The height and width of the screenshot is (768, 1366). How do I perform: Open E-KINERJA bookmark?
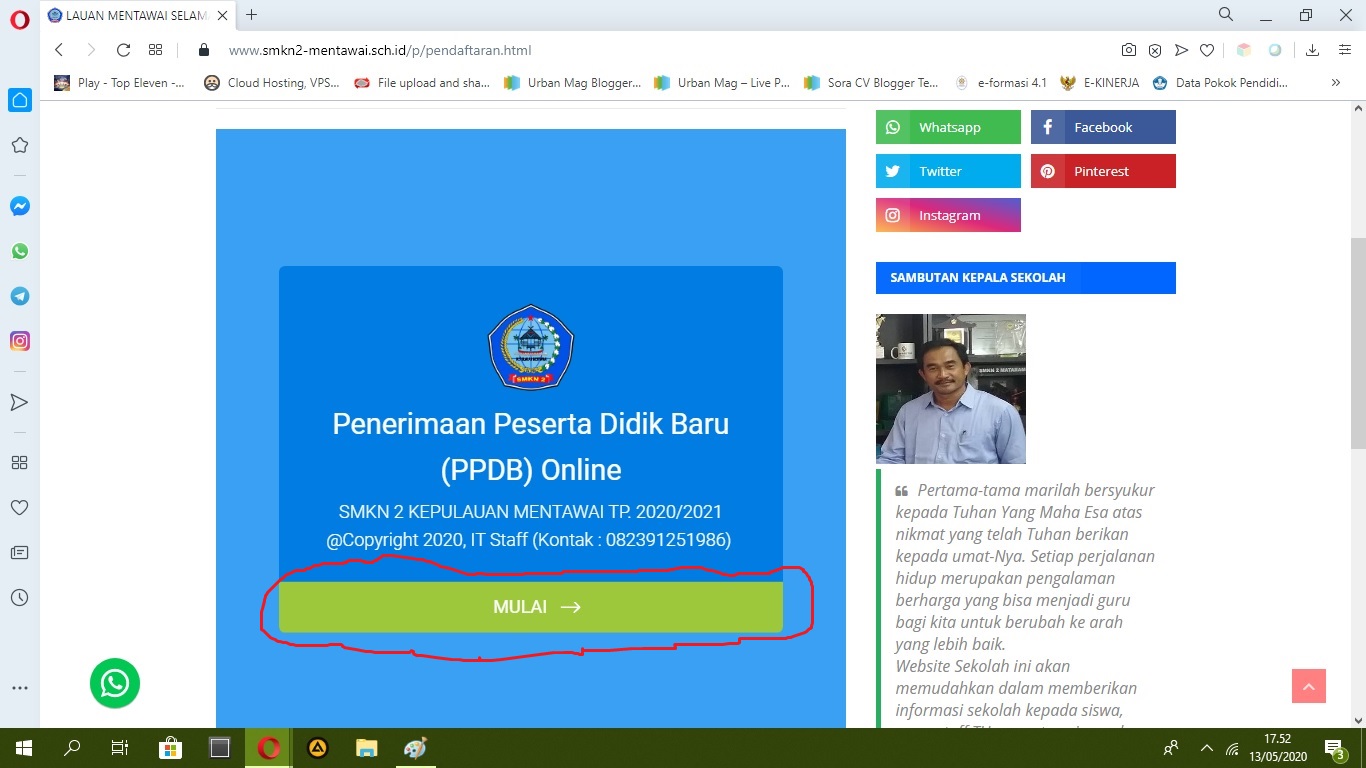pos(1100,83)
